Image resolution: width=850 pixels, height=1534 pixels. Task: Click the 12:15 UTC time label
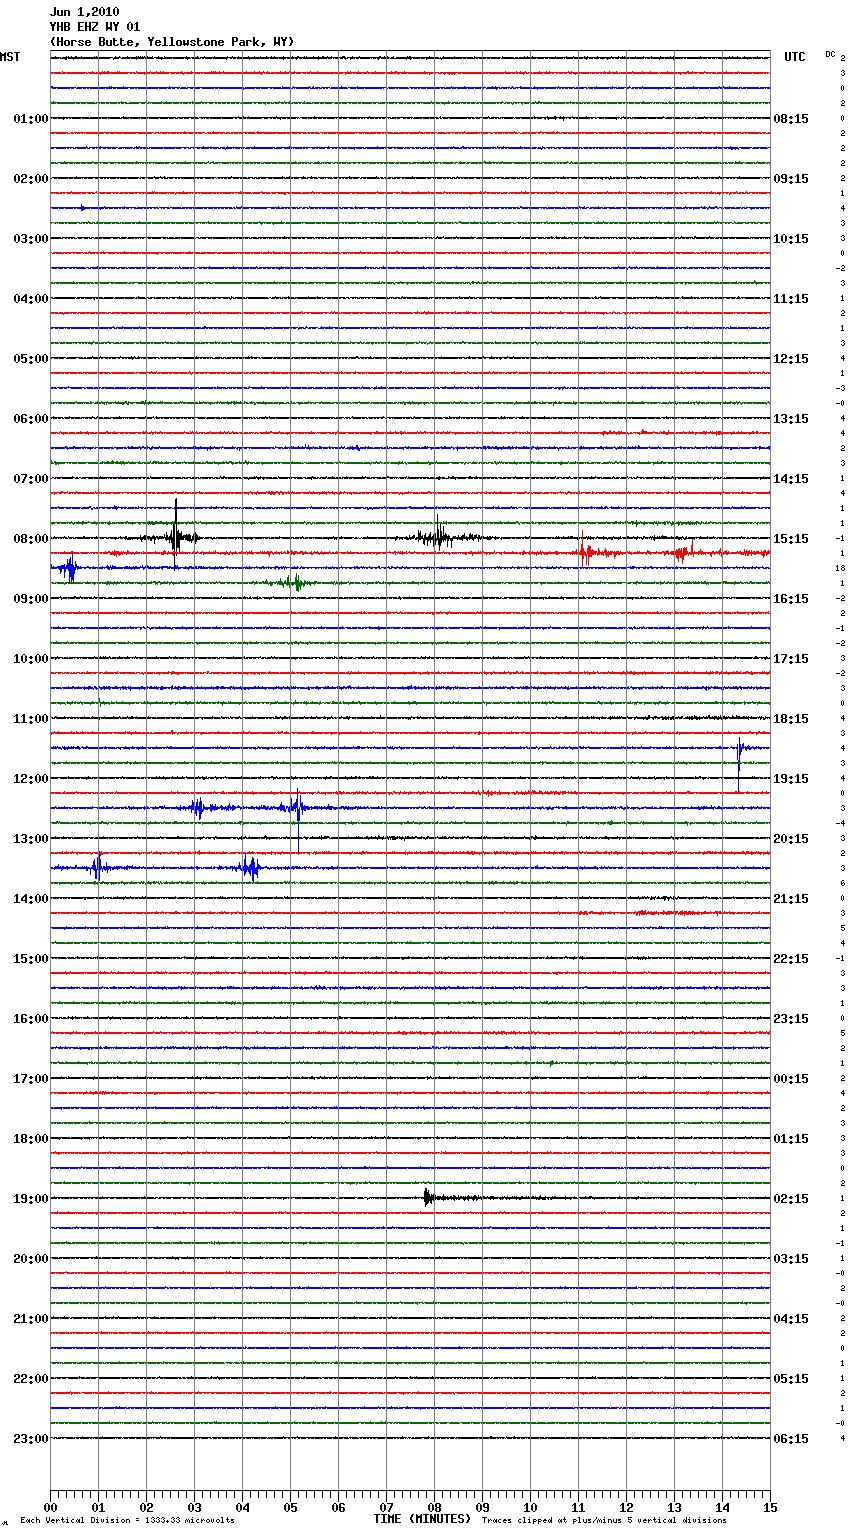[x=791, y=359]
